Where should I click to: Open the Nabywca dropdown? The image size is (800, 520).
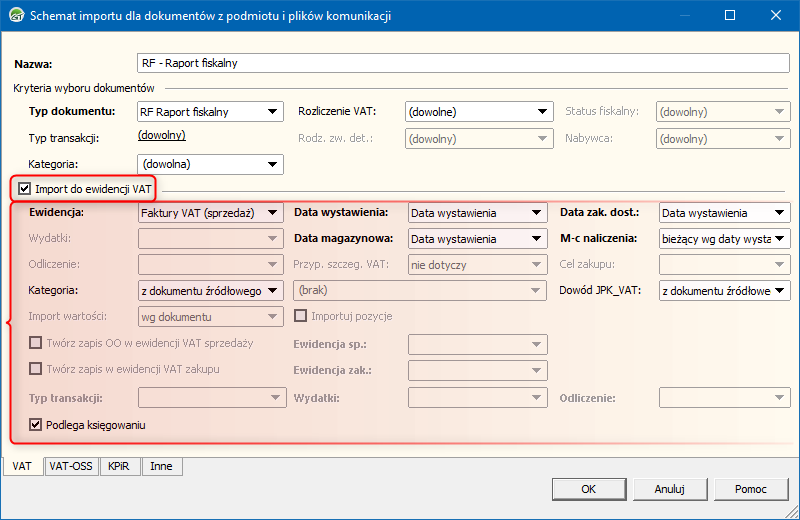click(723, 139)
